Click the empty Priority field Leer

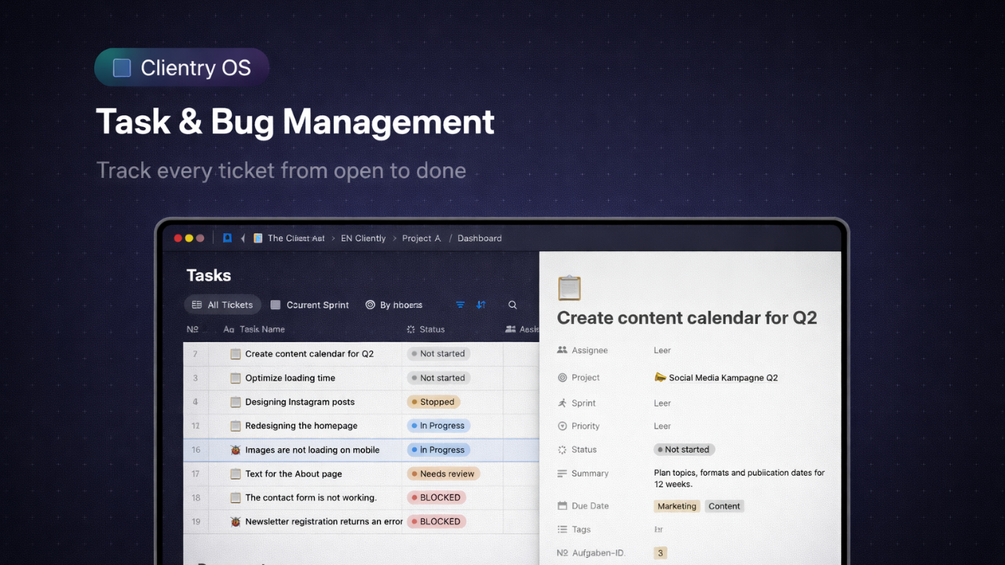[x=662, y=426]
